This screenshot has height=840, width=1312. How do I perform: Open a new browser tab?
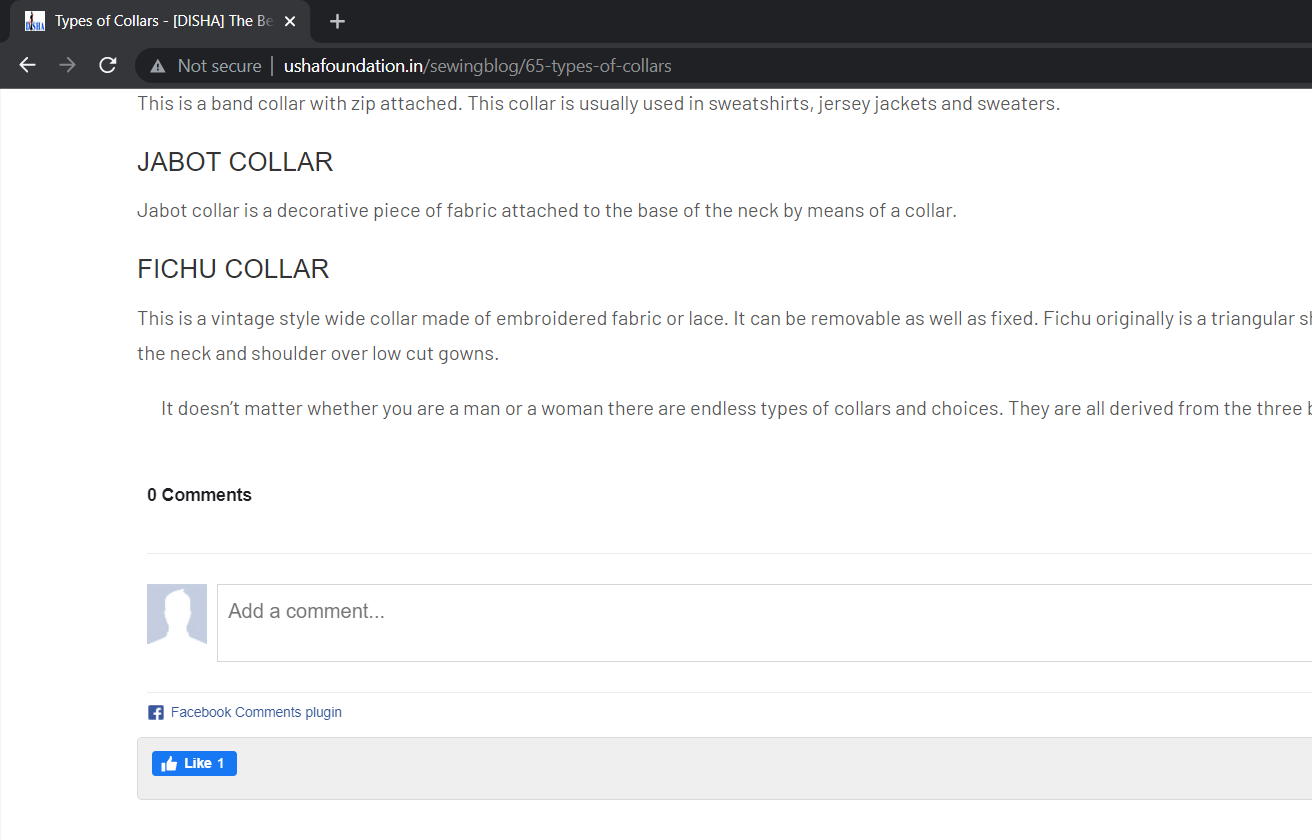(337, 21)
